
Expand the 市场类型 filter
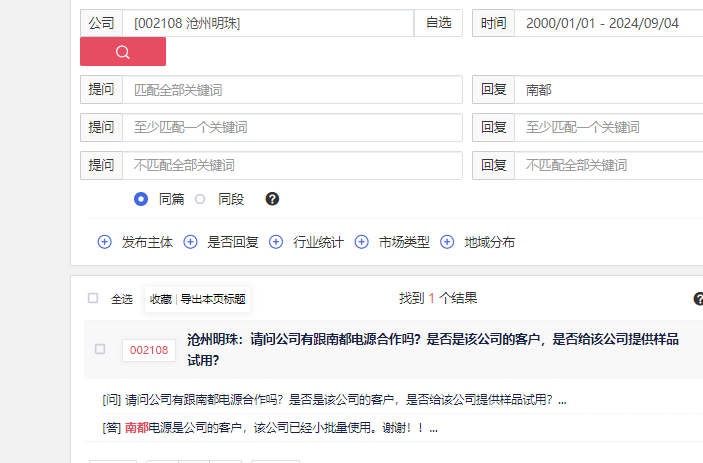[x=361, y=242]
